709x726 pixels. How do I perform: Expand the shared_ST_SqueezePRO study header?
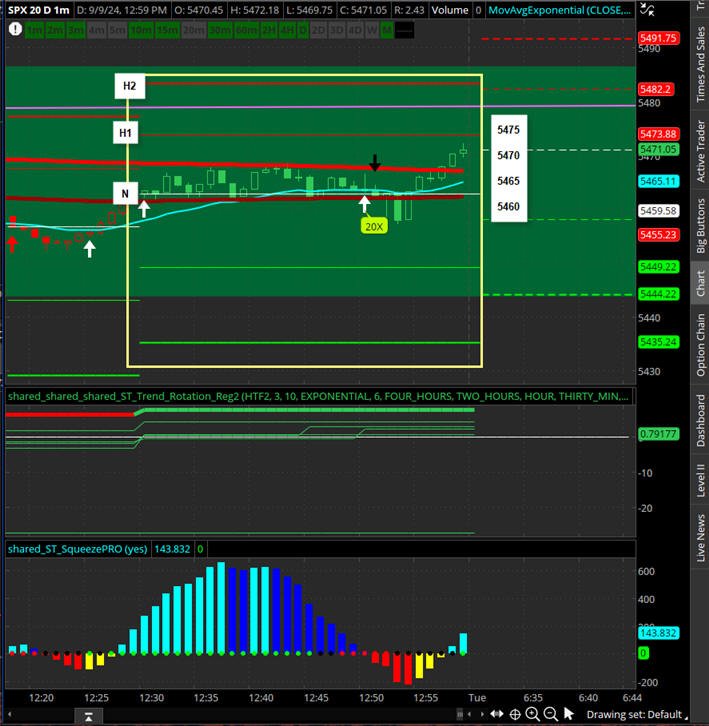(77, 549)
